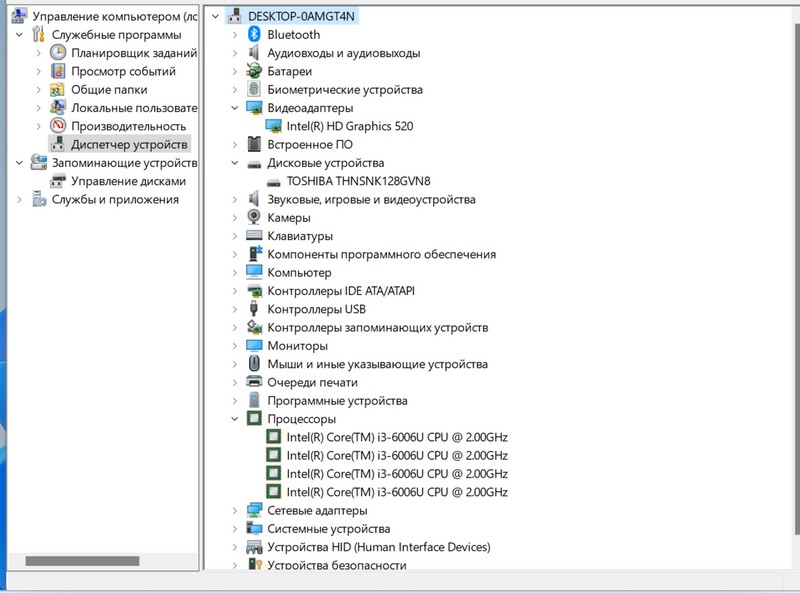Open Управление дисками in left pane
The height and width of the screenshot is (593, 800).
[x=128, y=181]
